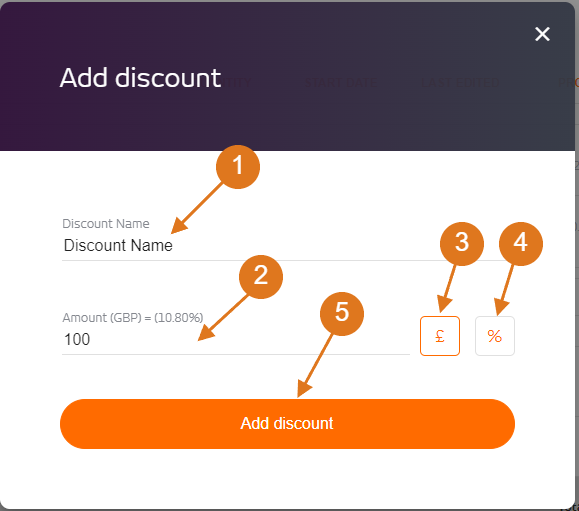579x511 pixels.
Task: Click the arrow tip pointing at amount field
Action: click(202, 337)
